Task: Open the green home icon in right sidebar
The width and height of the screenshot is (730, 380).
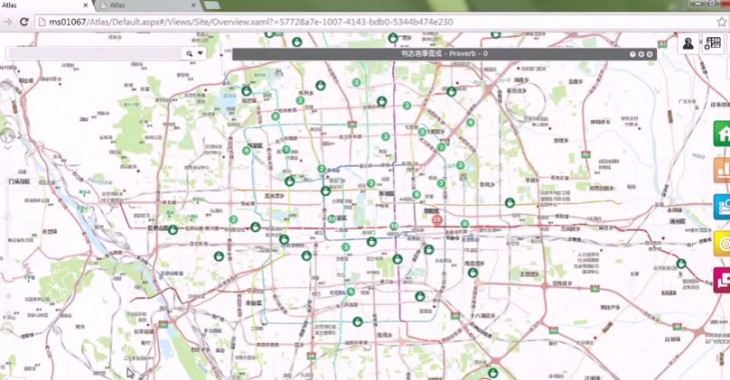Action: 723,134
